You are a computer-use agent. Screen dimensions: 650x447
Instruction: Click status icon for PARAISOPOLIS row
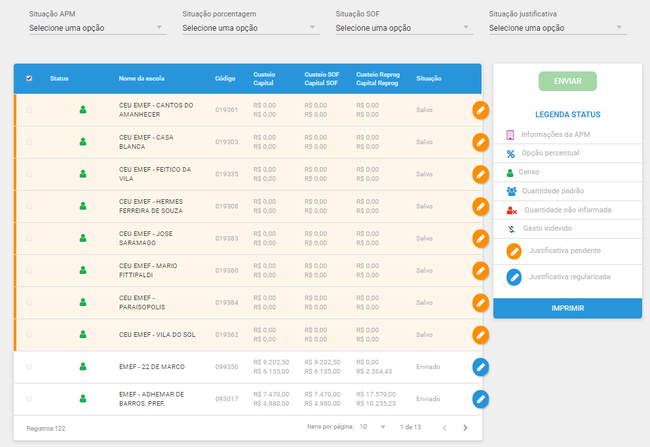83,302
